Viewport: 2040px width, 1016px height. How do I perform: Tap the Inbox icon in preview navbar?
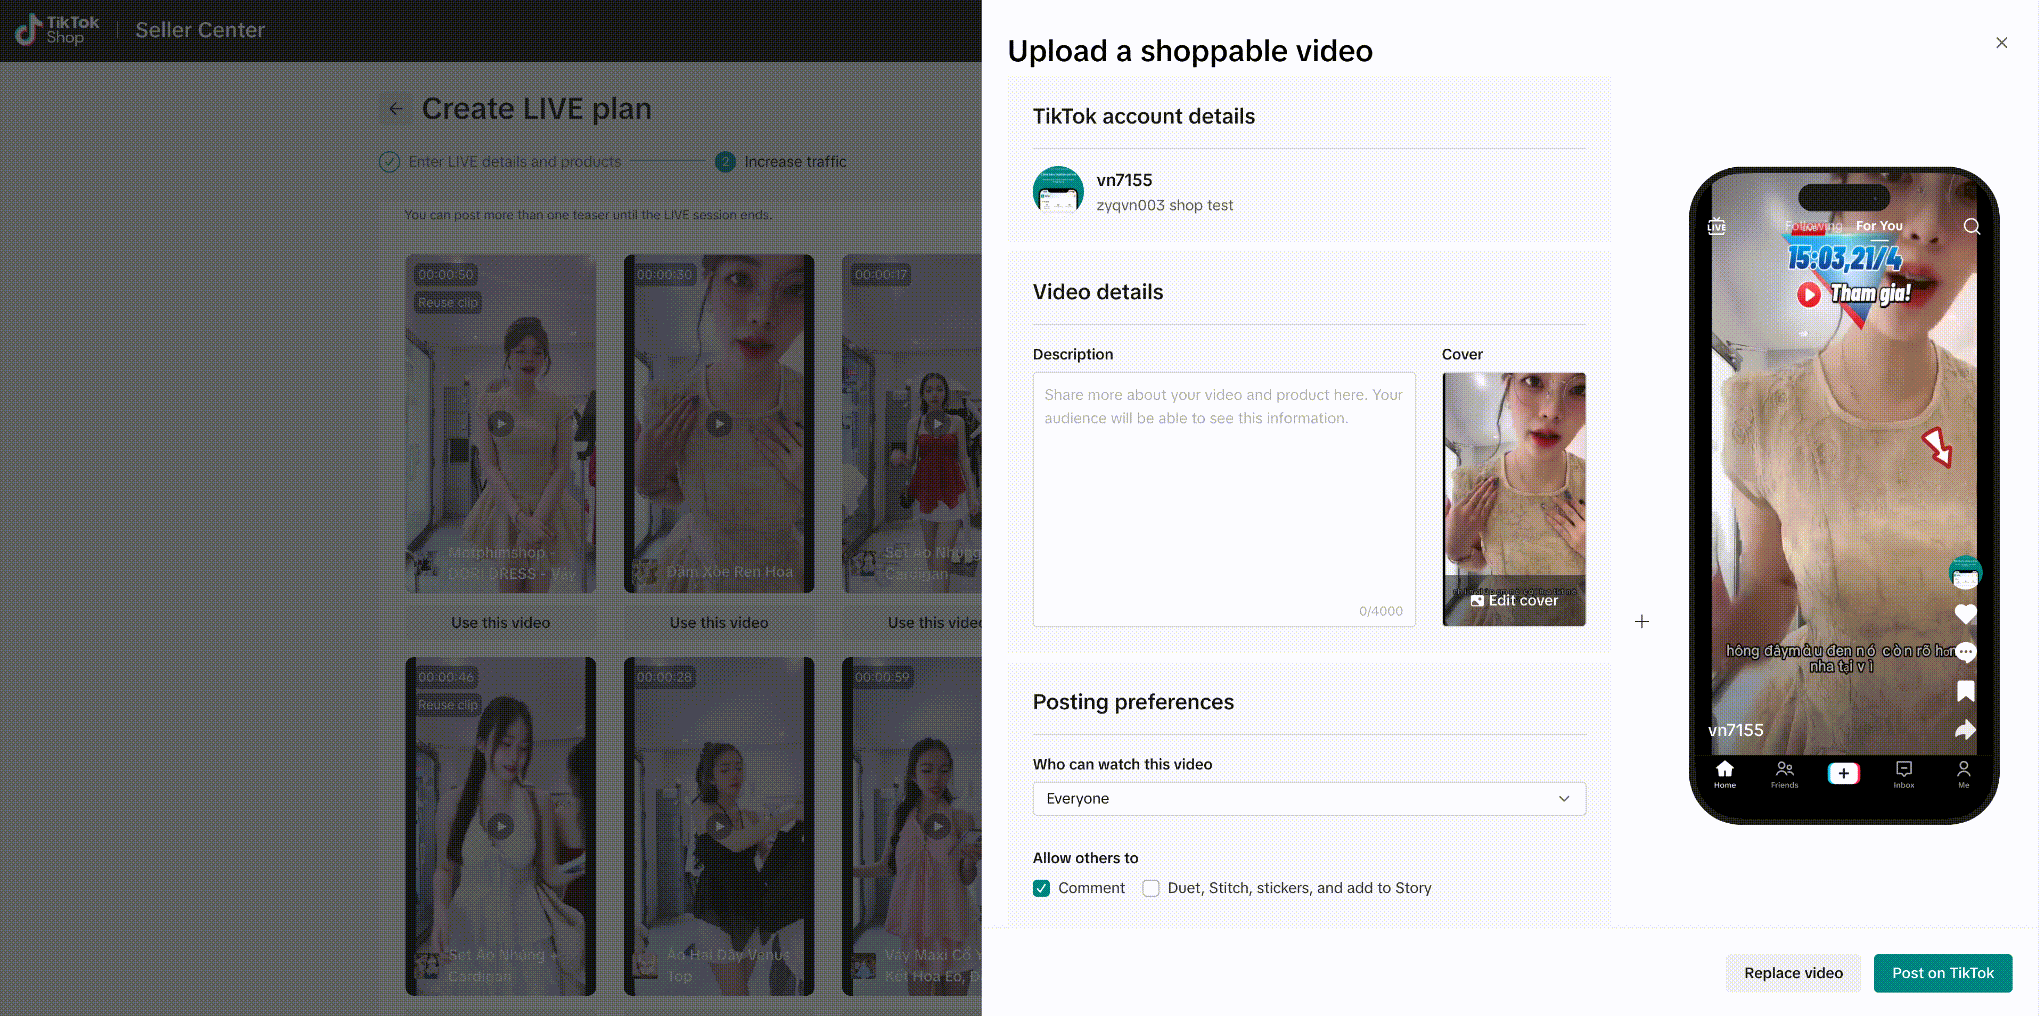(1903, 773)
